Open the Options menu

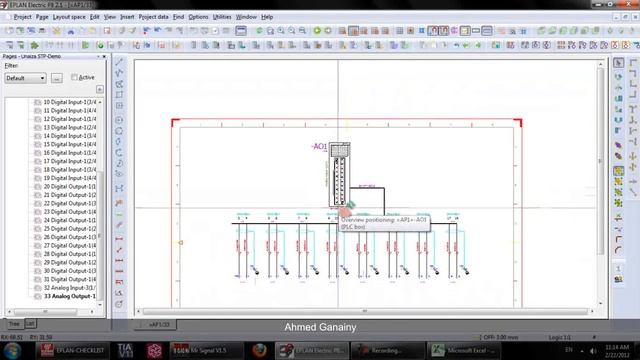(198, 17)
